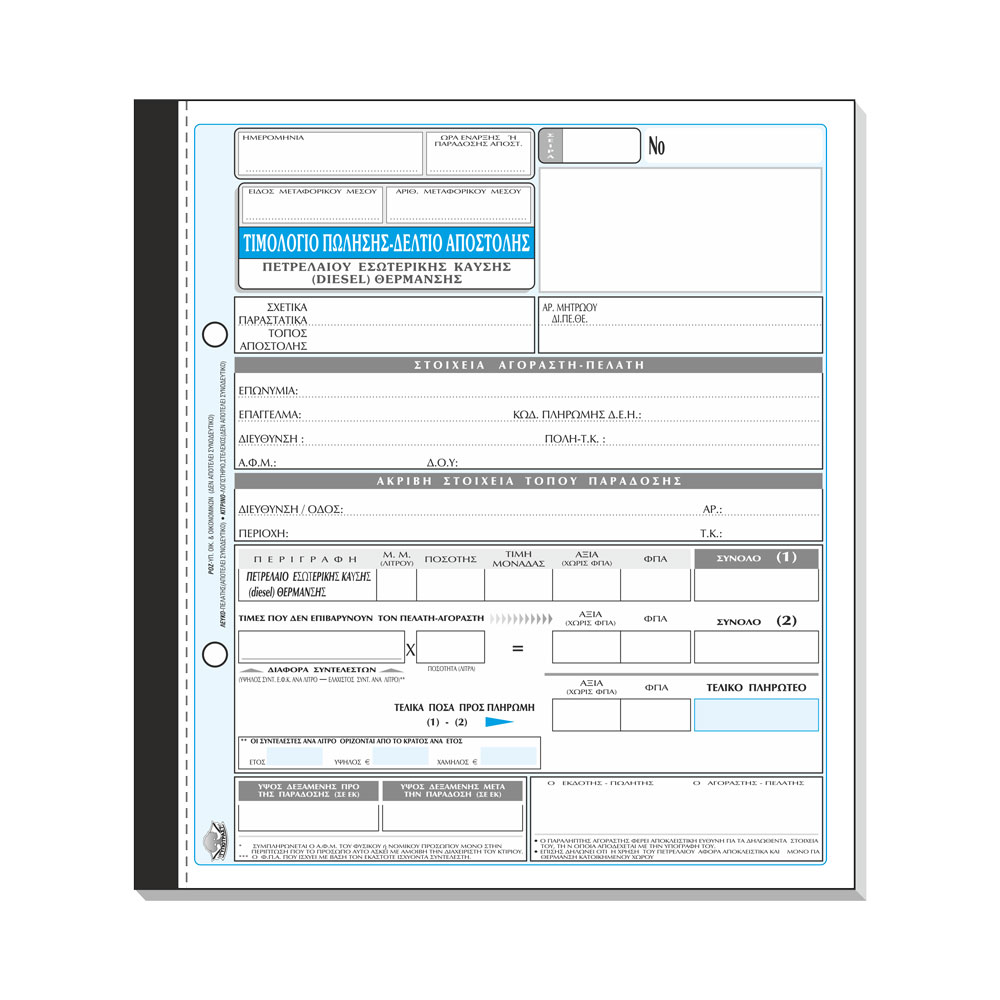Click the ΕΤΟΣ light blue field
Image resolution: width=1000 pixels, height=1000 pixels.
tap(295, 757)
